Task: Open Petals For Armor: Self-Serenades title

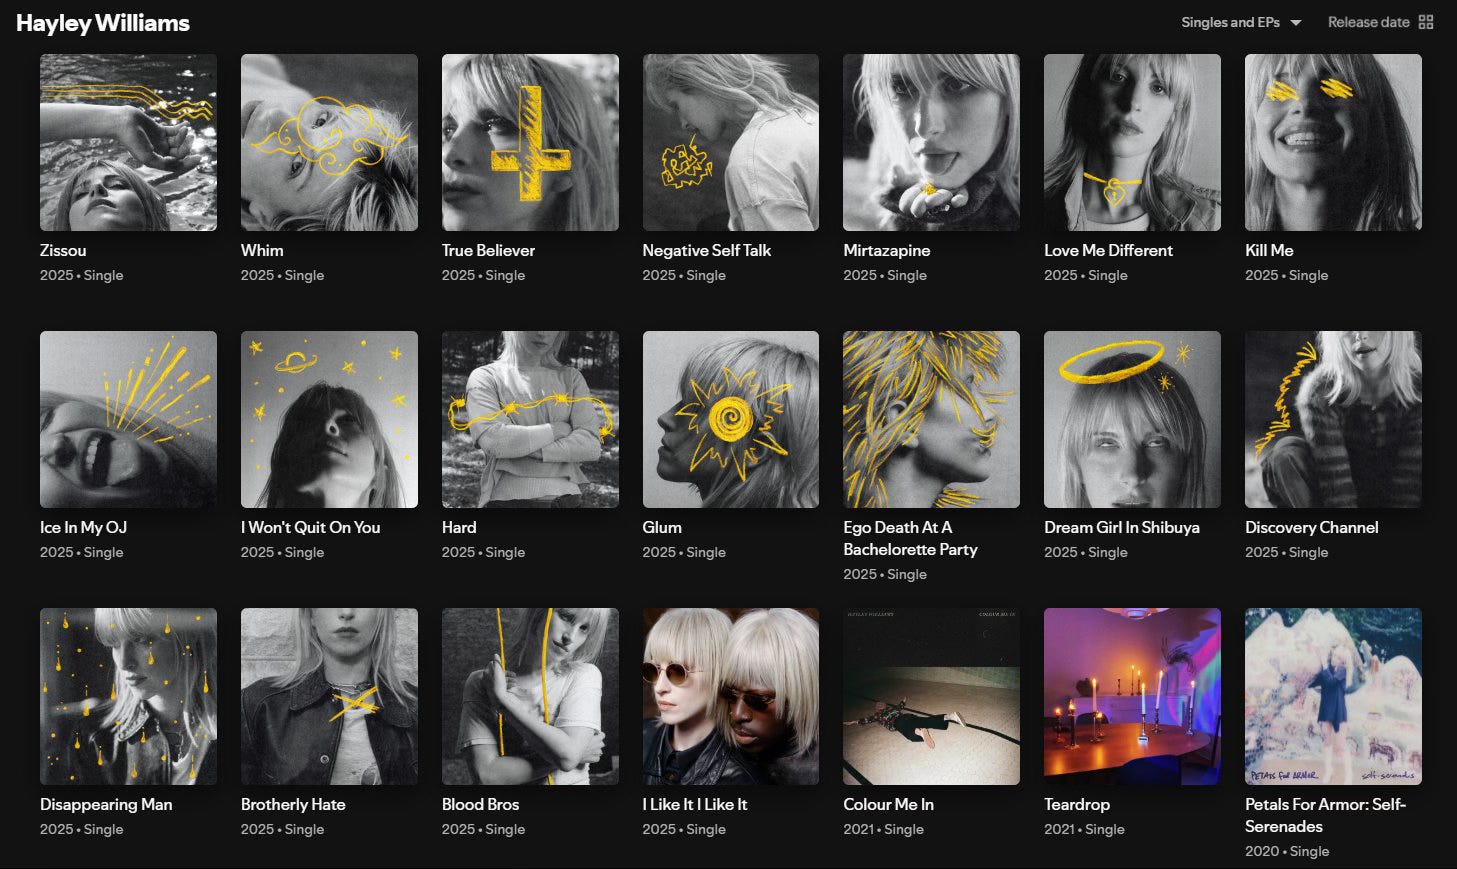Action: coord(1325,815)
